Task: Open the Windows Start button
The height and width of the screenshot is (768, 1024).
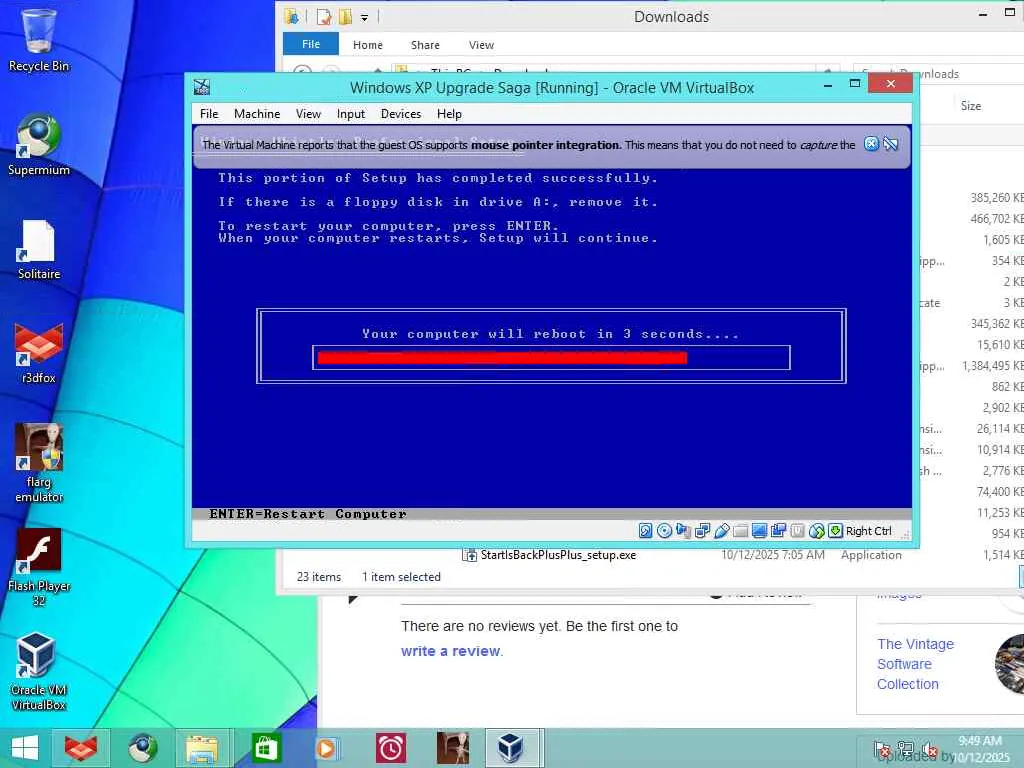Action: [x=25, y=748]
